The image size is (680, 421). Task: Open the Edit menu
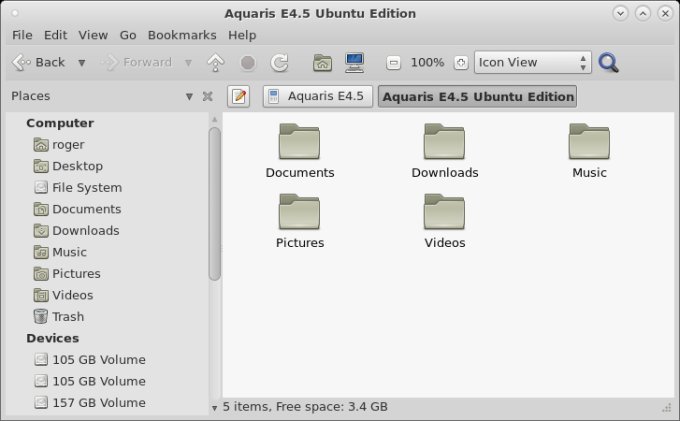[56, 35]
